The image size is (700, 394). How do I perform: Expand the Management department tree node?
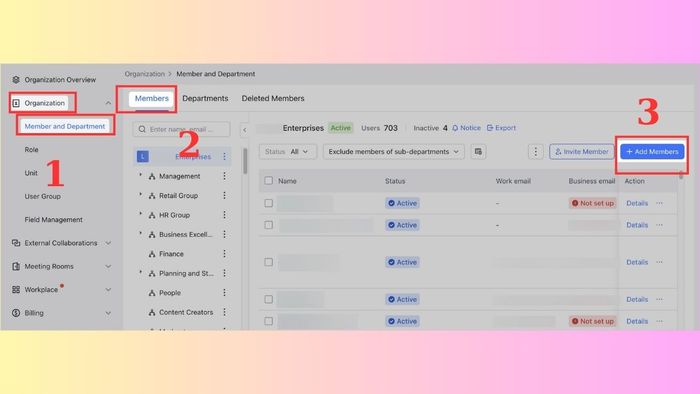click(141, 175)
